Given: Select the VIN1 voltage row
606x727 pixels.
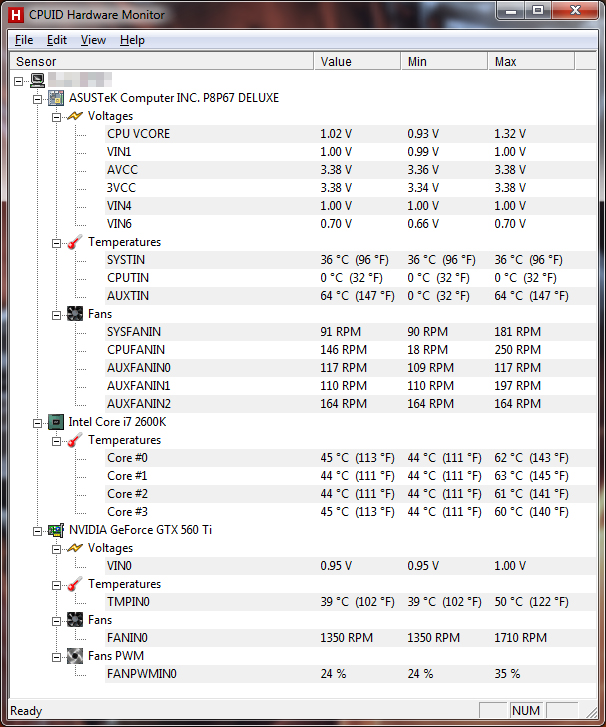Looking at the screenshot, I should coord(351,152).
